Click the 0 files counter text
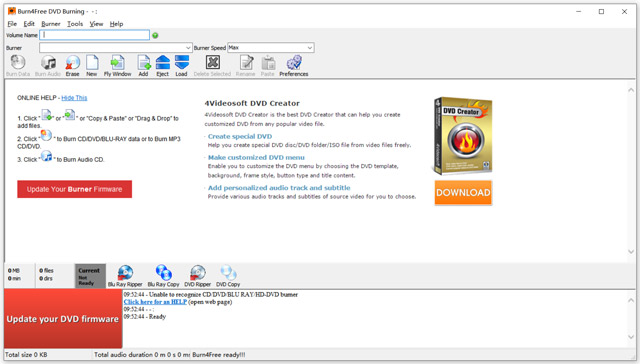The height and width of the screenshot is (364, 640). pyautogui.click(x=46, y=271)
